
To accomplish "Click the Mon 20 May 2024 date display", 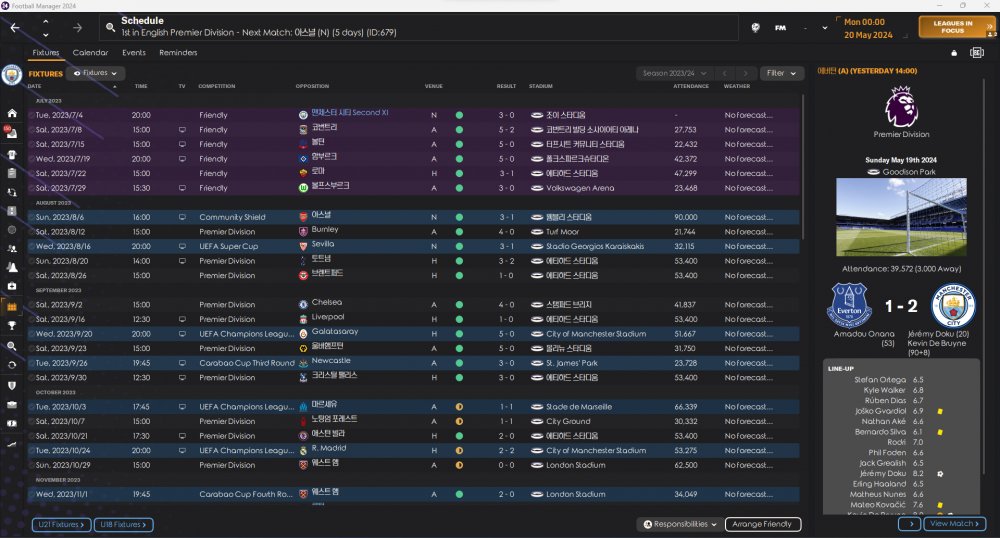I will (868, 29).
